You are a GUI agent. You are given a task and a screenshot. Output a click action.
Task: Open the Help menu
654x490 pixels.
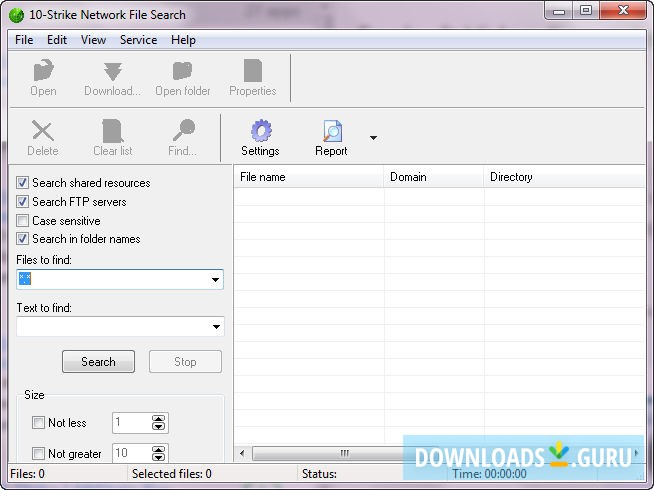click(183, 40)
